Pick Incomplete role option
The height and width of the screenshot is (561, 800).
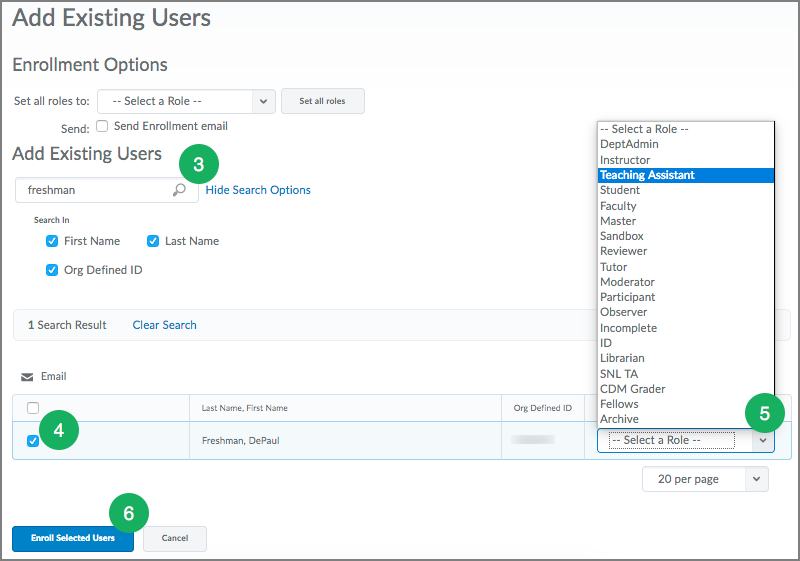[x=686, y=327]
